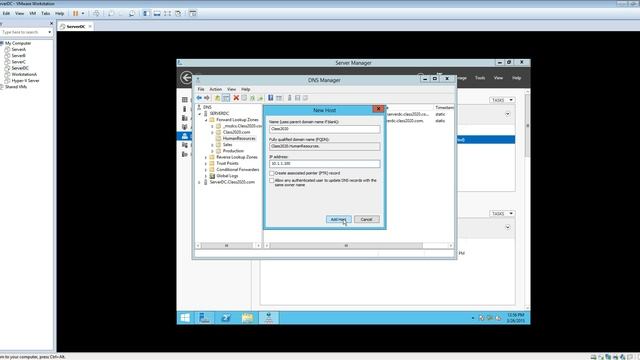Switch to ServerDC tab in VMware
The height and width of the screenshot is (360, 640).
tap(76, 27)
